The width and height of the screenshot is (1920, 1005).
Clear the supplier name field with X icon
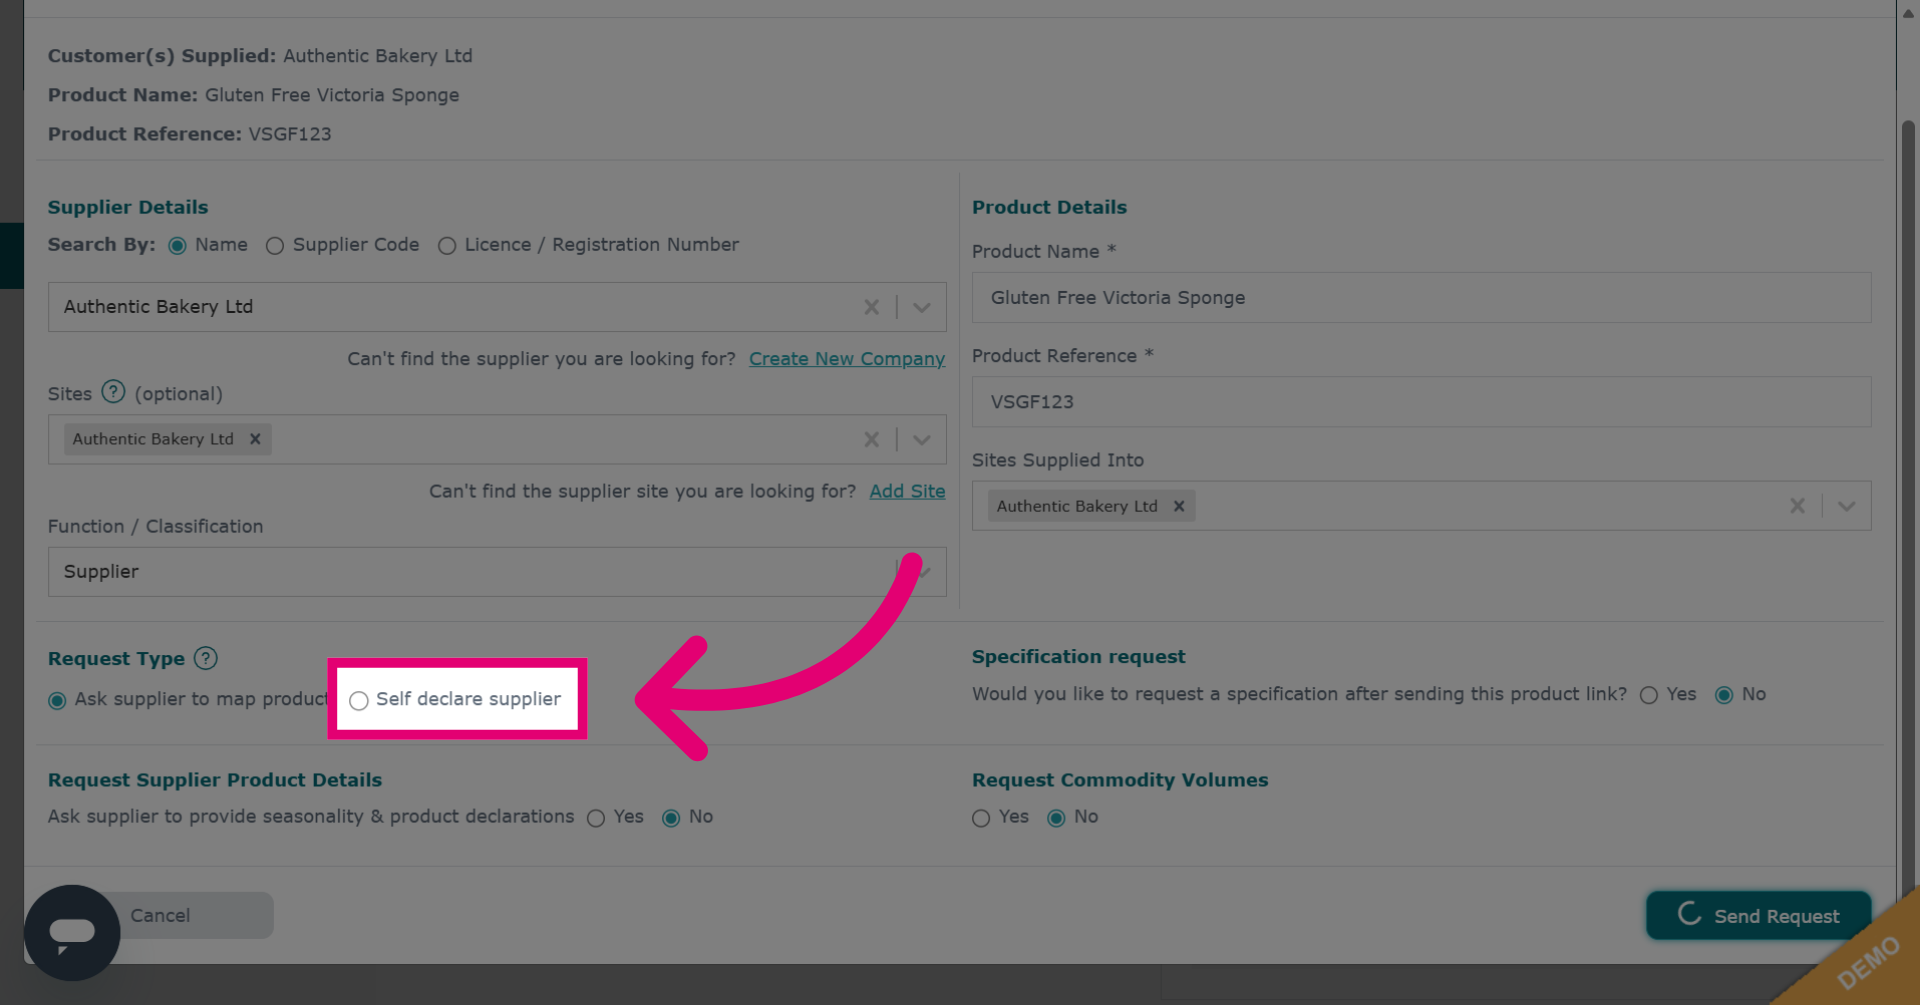coord(871,307)
